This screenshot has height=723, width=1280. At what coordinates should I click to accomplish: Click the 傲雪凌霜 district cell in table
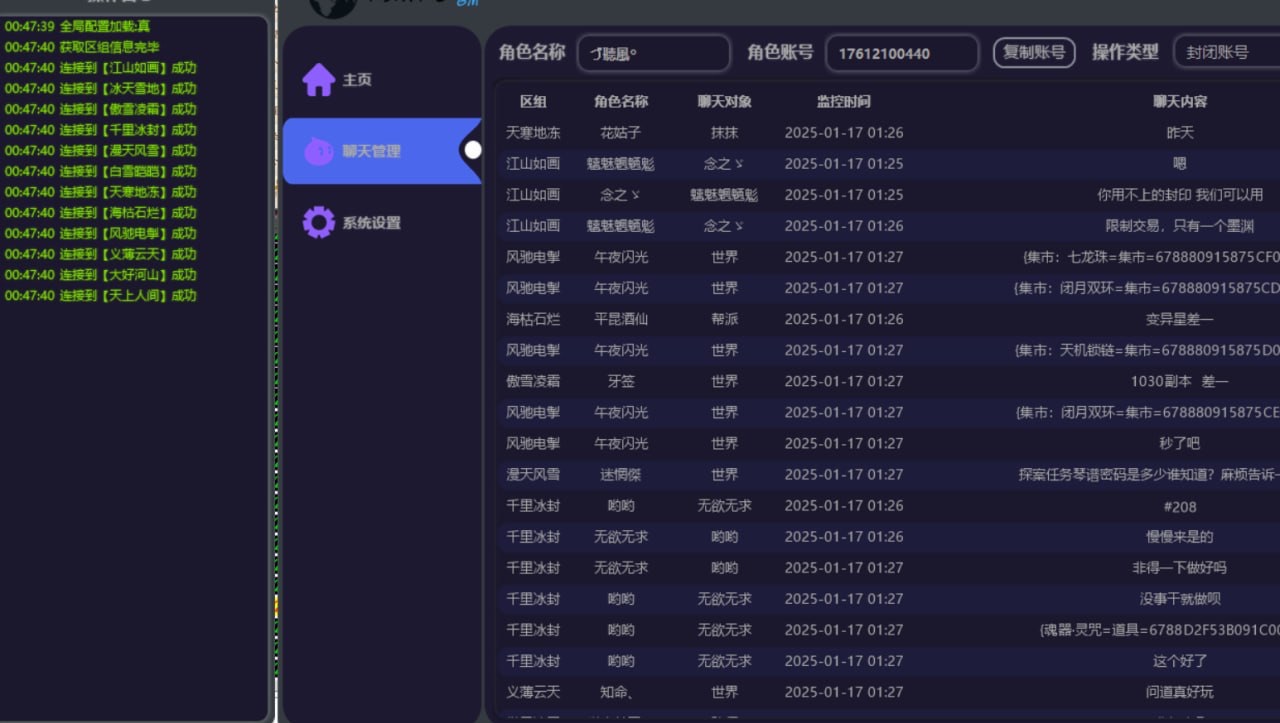click(533, 381)
